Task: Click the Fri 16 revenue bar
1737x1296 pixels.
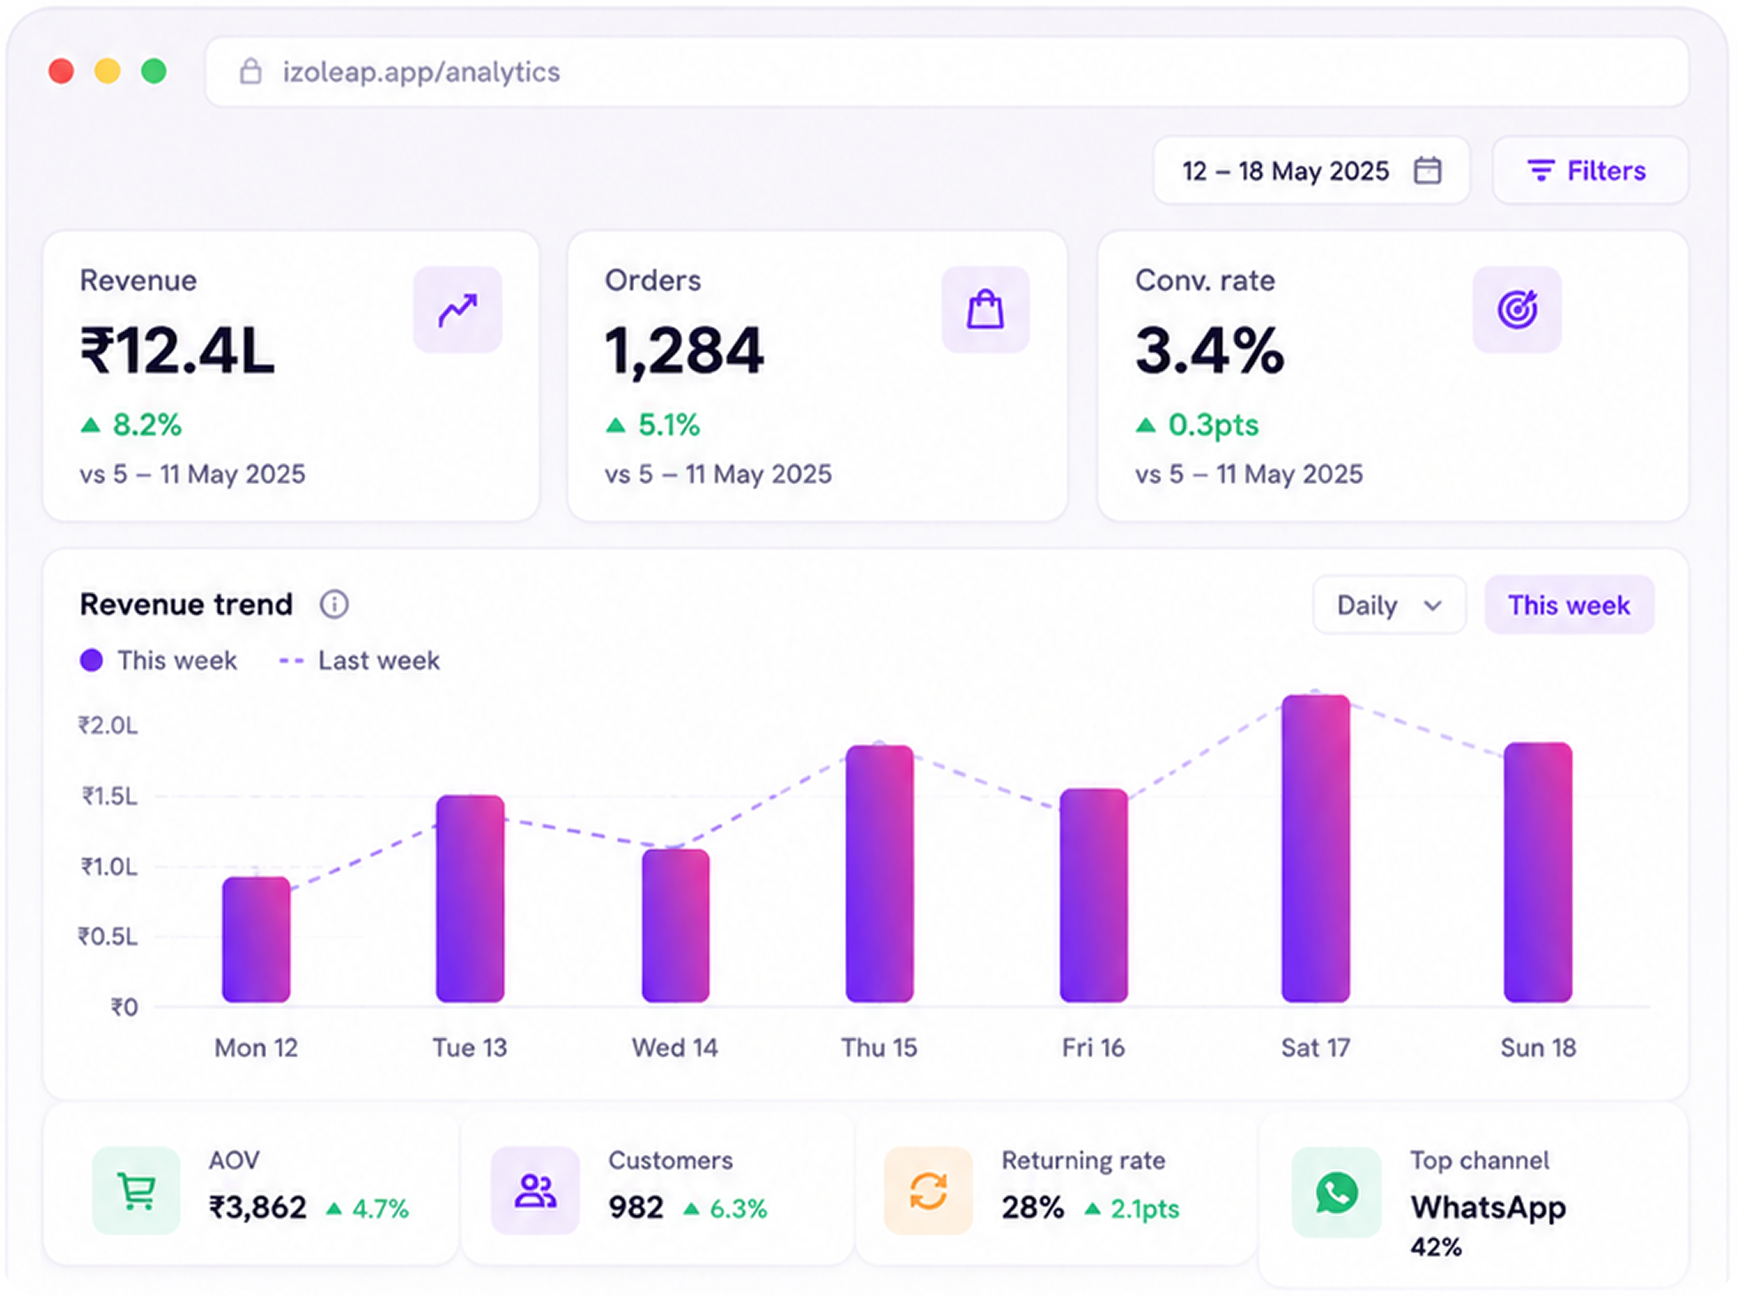Action: click(x=1094, y=895)
